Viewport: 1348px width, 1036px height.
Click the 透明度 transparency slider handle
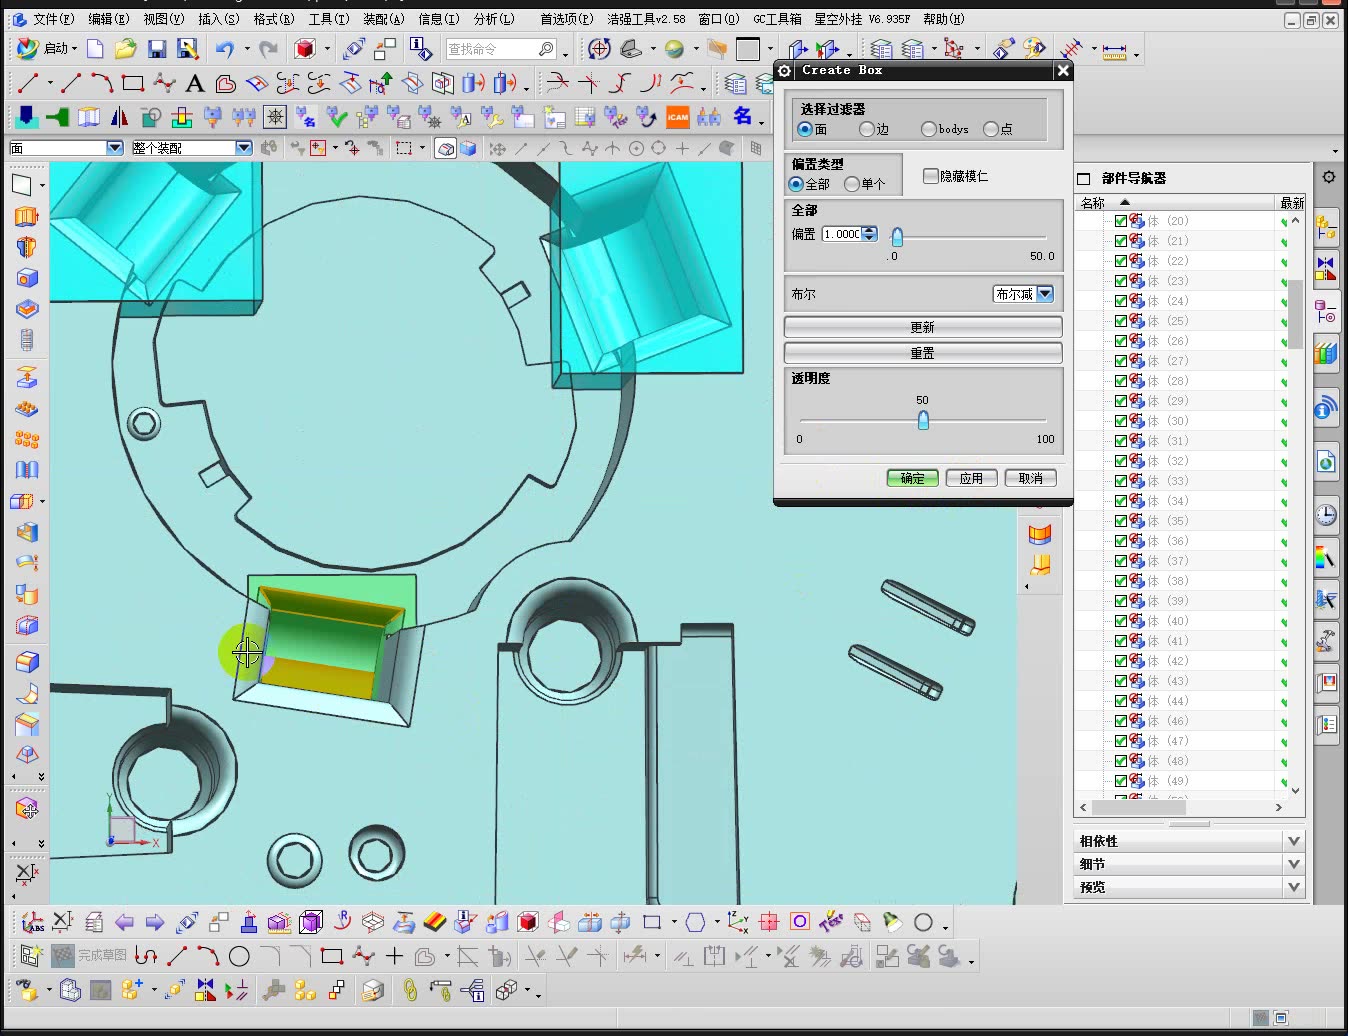923,421
